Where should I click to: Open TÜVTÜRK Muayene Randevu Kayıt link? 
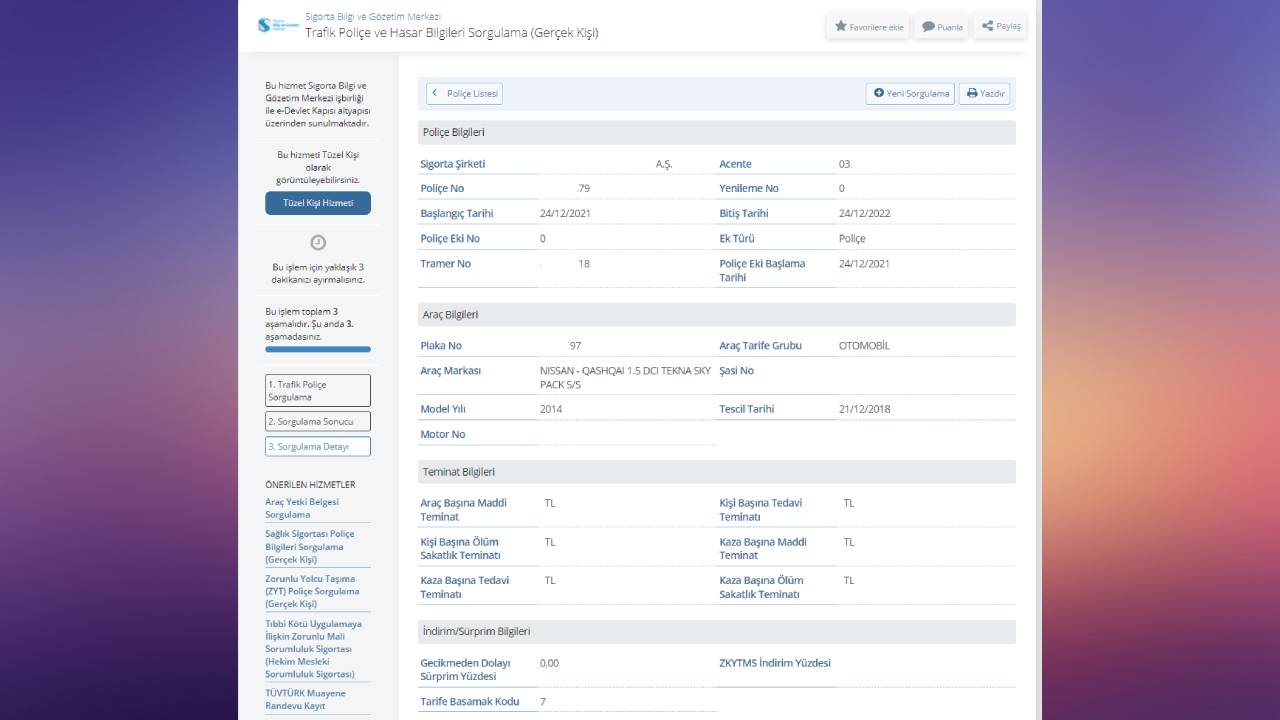[305, 699]
